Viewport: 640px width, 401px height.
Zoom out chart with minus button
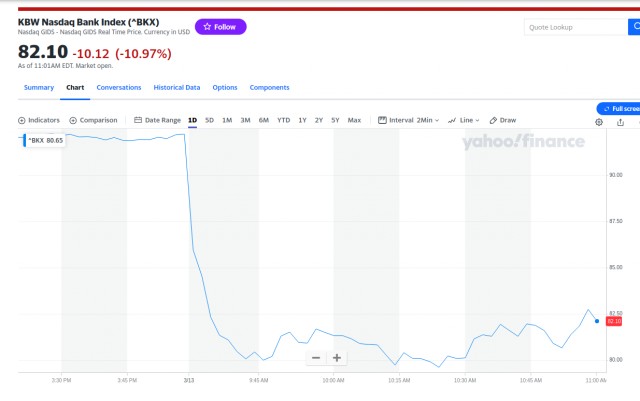pyautogui.click(x=316, y=358)
